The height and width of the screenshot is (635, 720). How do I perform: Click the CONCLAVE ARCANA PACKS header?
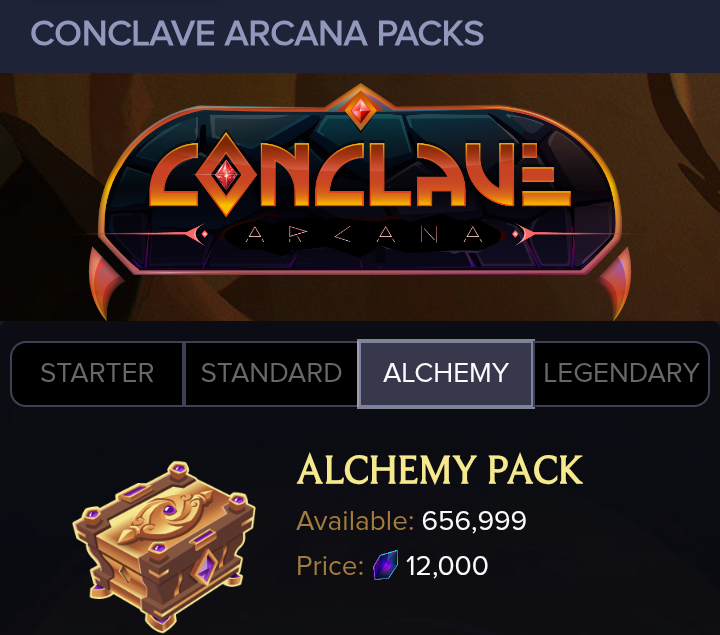257,34
